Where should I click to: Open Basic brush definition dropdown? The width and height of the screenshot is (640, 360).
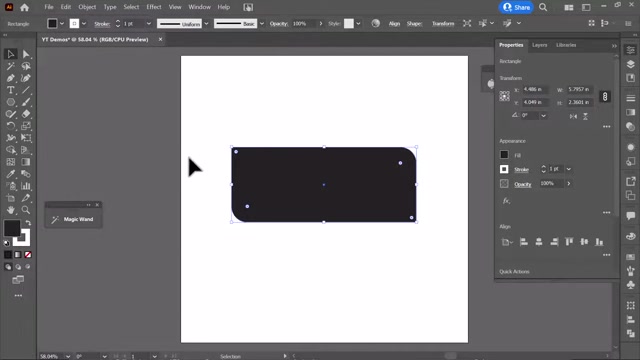coord(262,24)
